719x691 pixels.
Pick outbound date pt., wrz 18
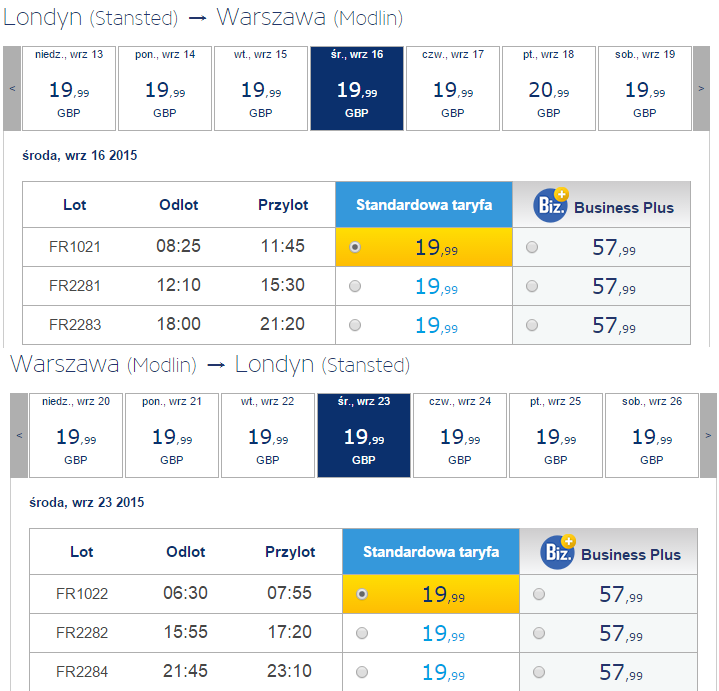click(549, 88)
